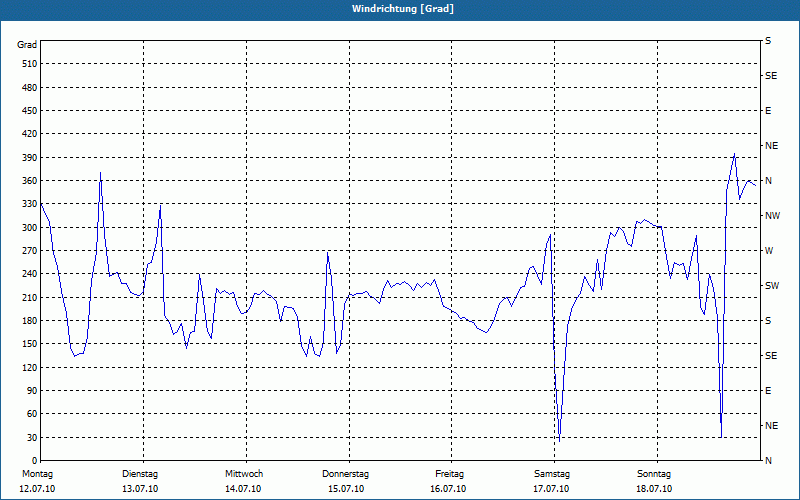Viewport: 800px width, 500px height.
Task: Select the Dienstag day label
Action: coord(140,474)
